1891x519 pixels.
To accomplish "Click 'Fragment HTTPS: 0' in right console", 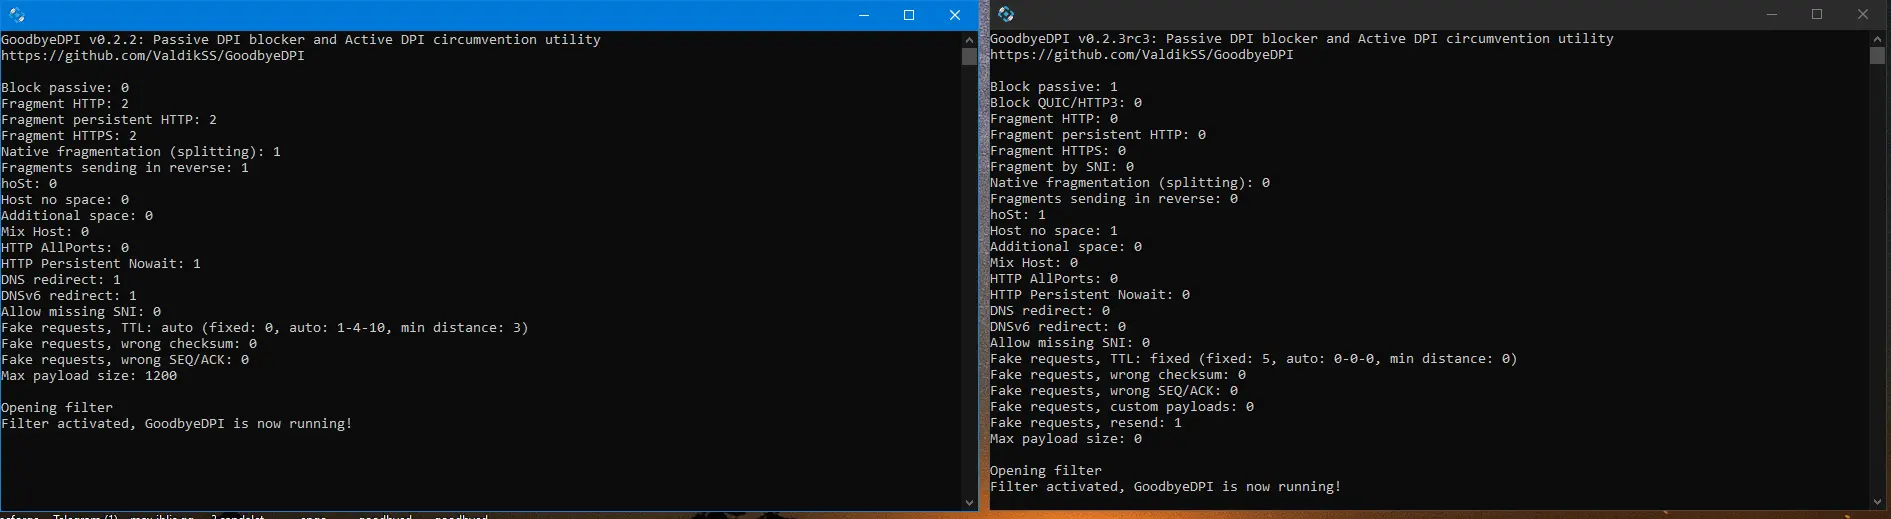I will pyautogui.click(x=1058, y=151).
